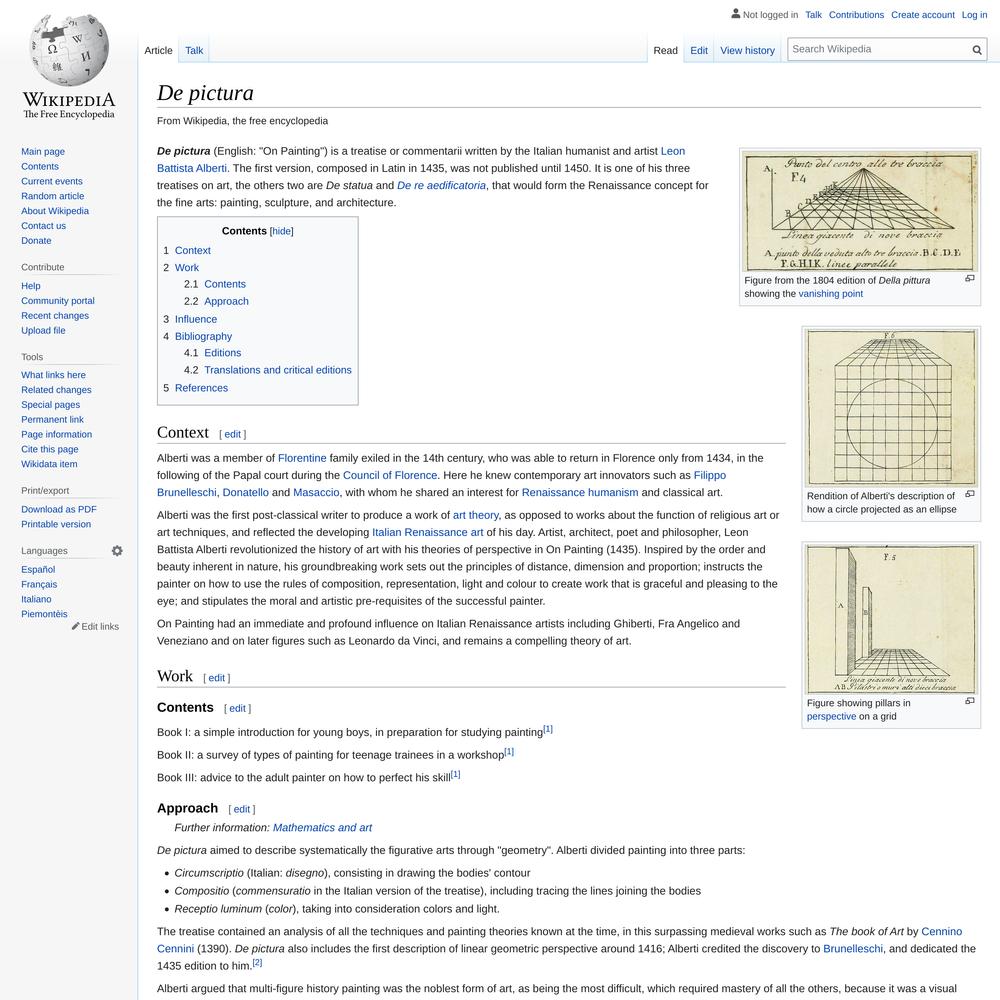Image resolution: width=1000 pixels, height=1000 pixels.
Task: Enlarge the pillars perspective figure icon
Action: coord(969,701)
